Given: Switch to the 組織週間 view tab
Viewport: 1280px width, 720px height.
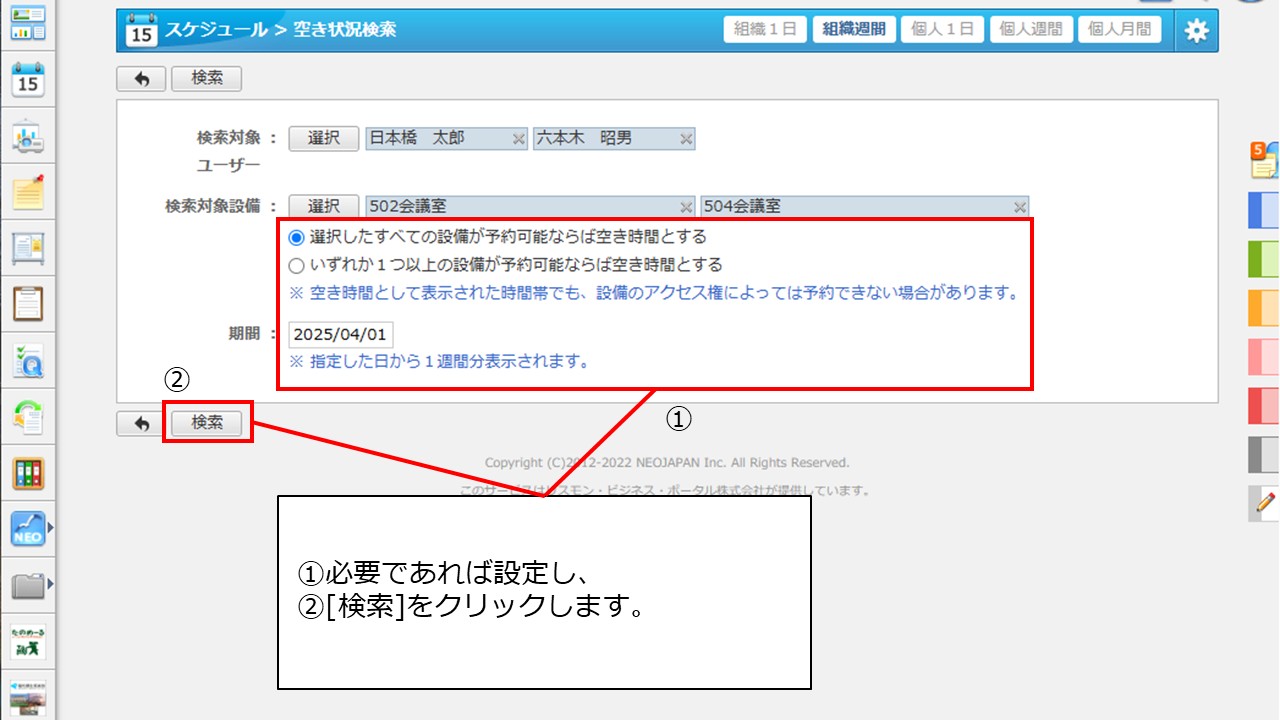Looking at the screenshot, I should click(x=854, y=29).
